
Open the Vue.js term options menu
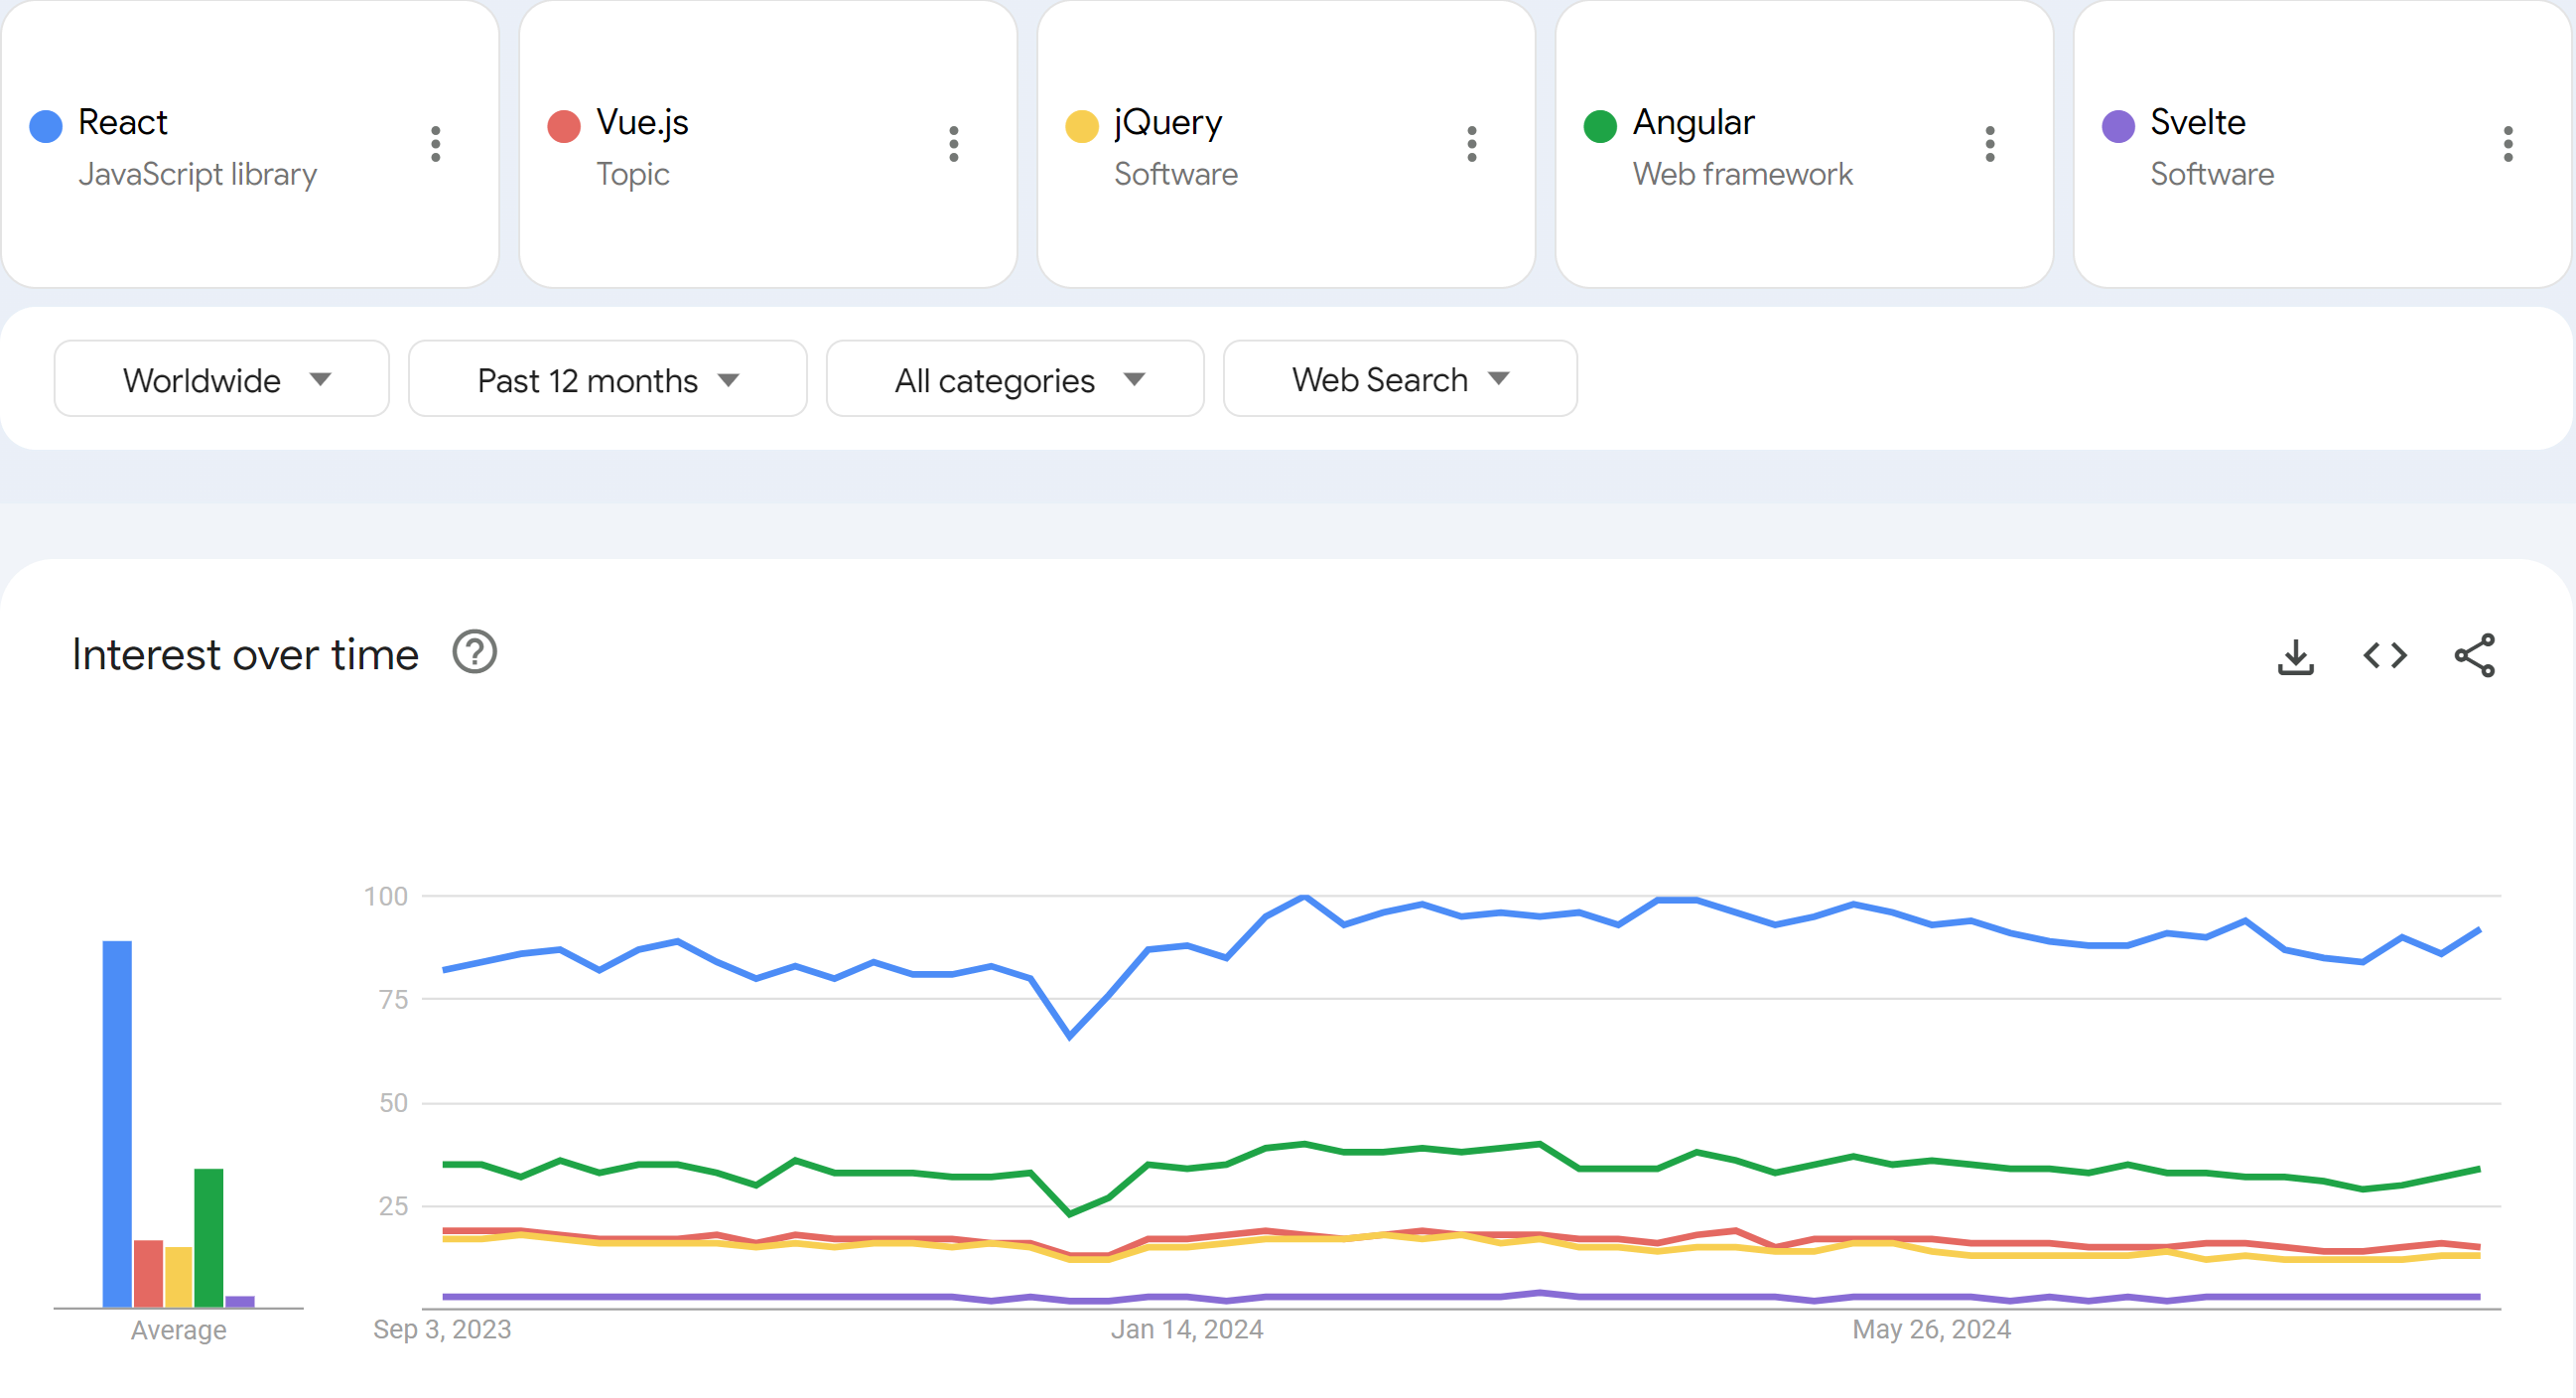[x=953, y=144]
